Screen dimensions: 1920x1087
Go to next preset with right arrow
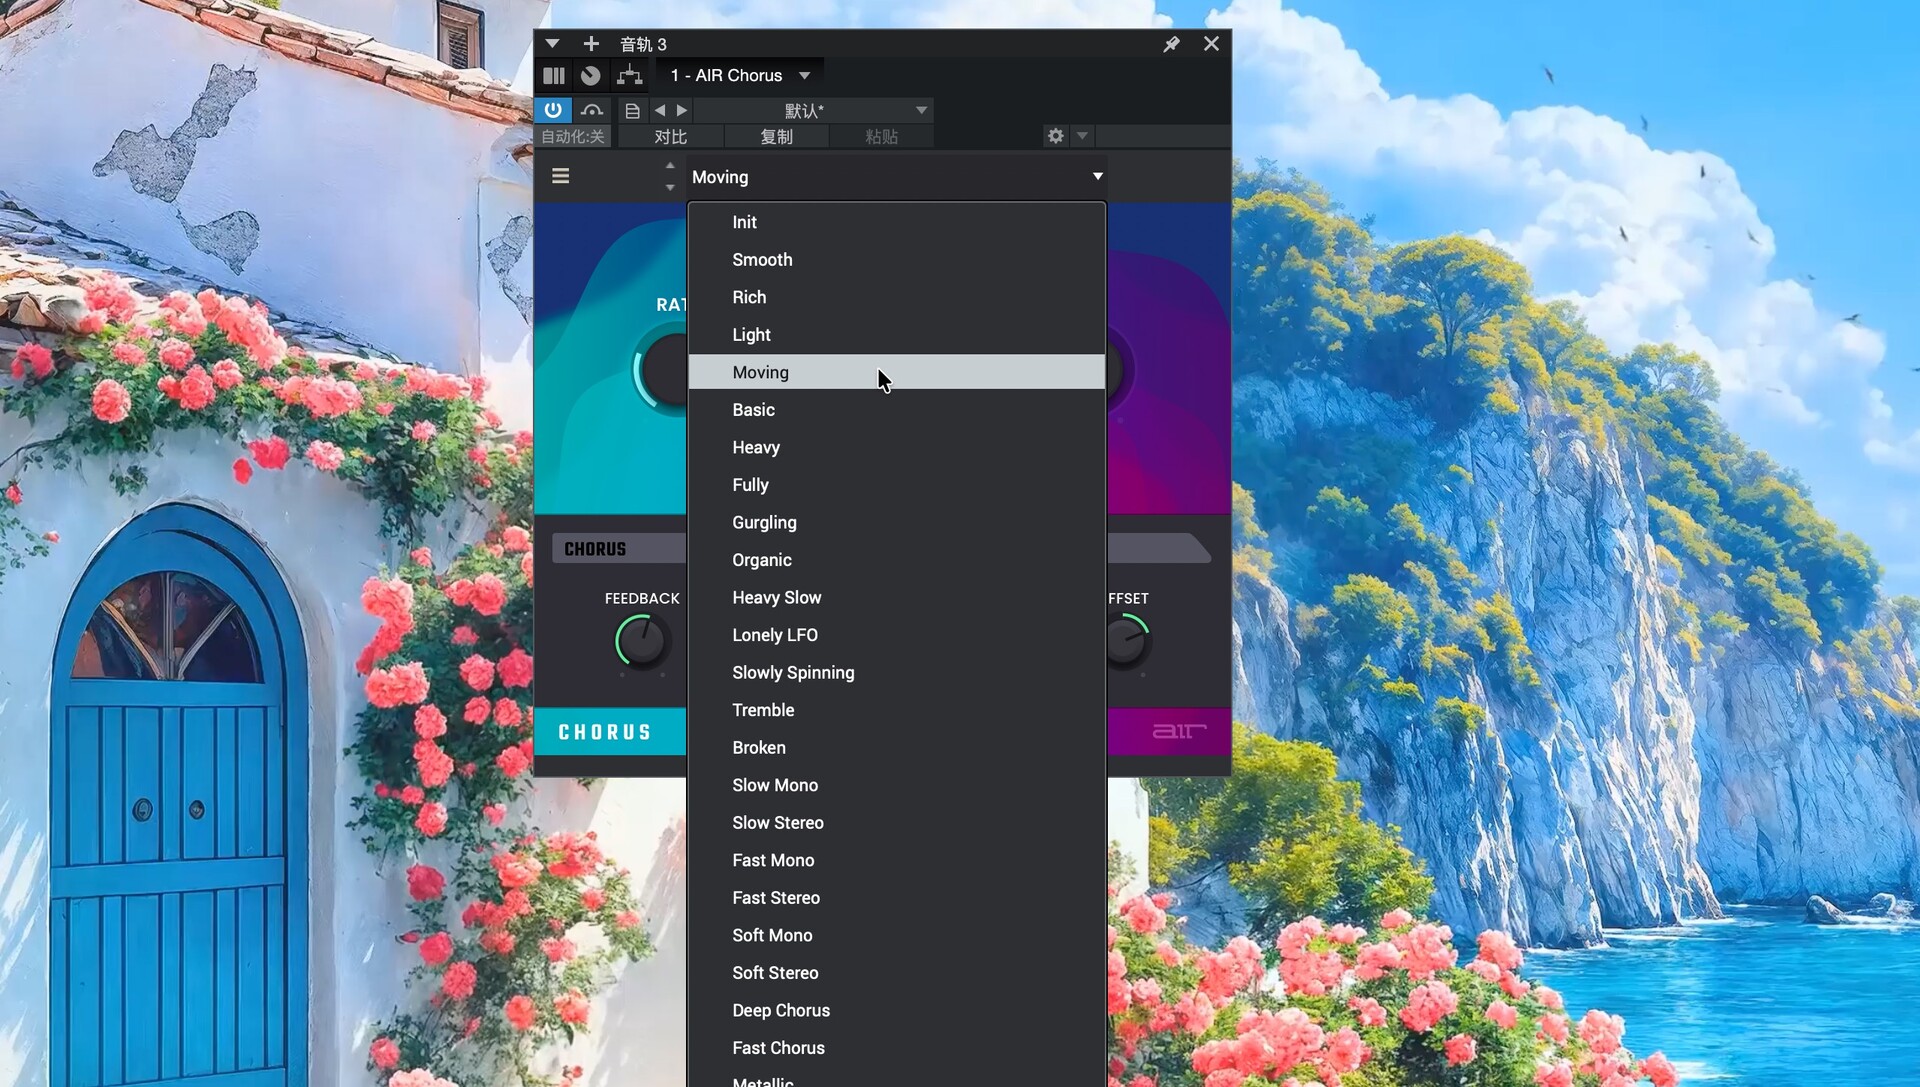click(682, 110)
